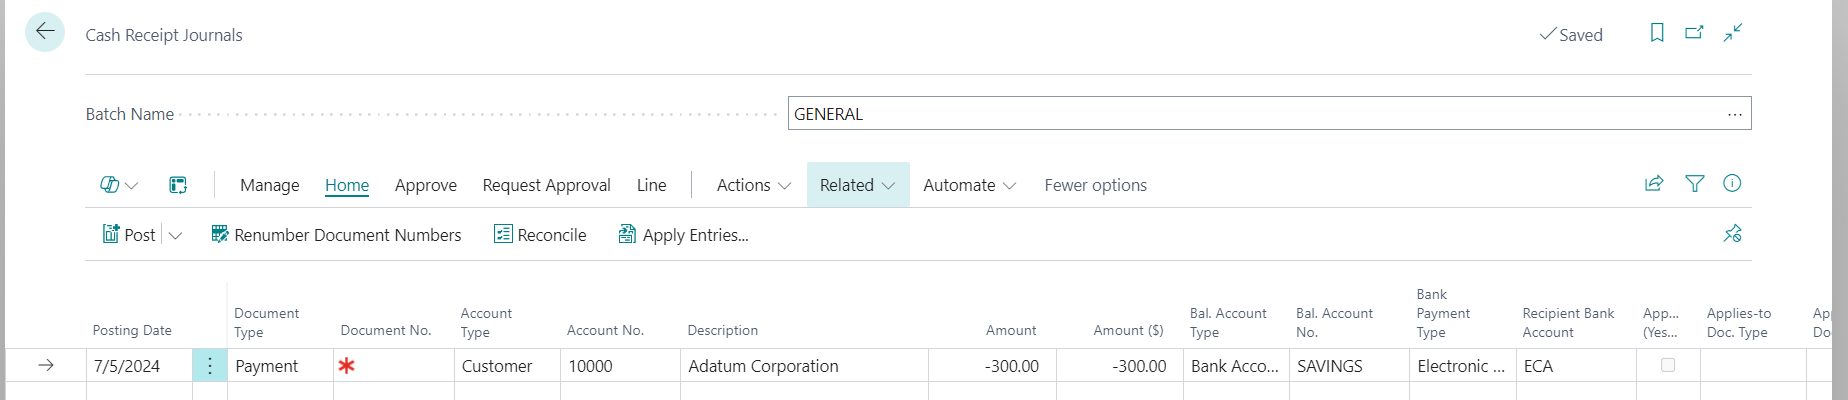Click the Recipient Bank Account column header
Viewport: 1848px width, 400px height.
[x=1568, y=322]
